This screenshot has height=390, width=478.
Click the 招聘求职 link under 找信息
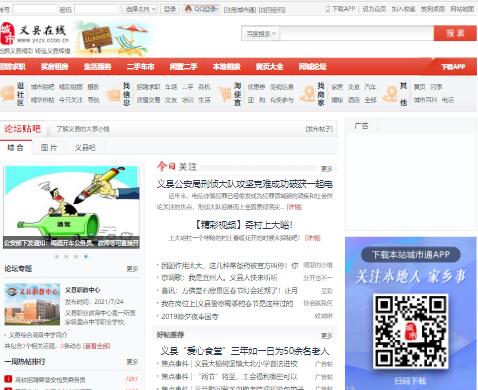pos(148,87)
